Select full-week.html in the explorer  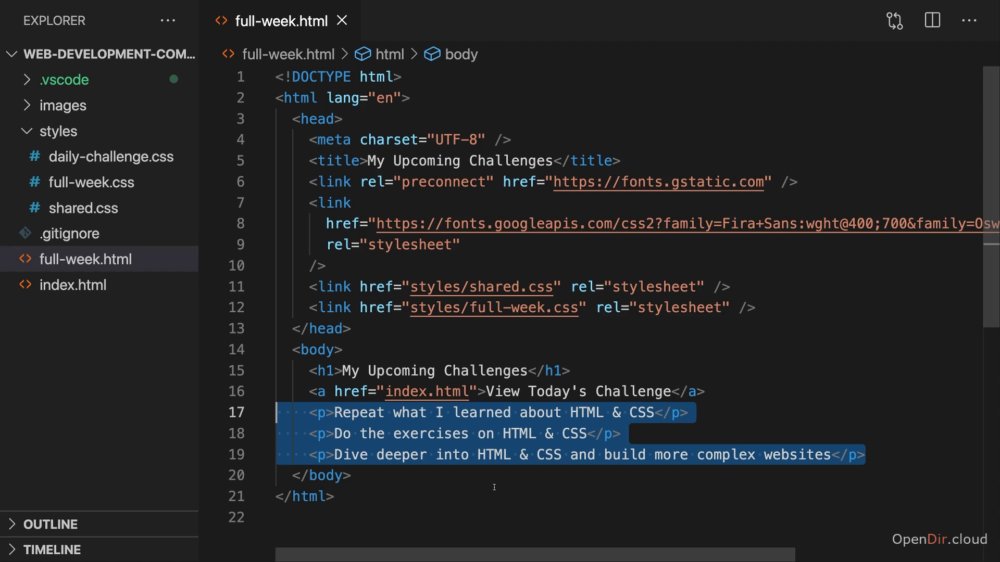click(85, 259)
